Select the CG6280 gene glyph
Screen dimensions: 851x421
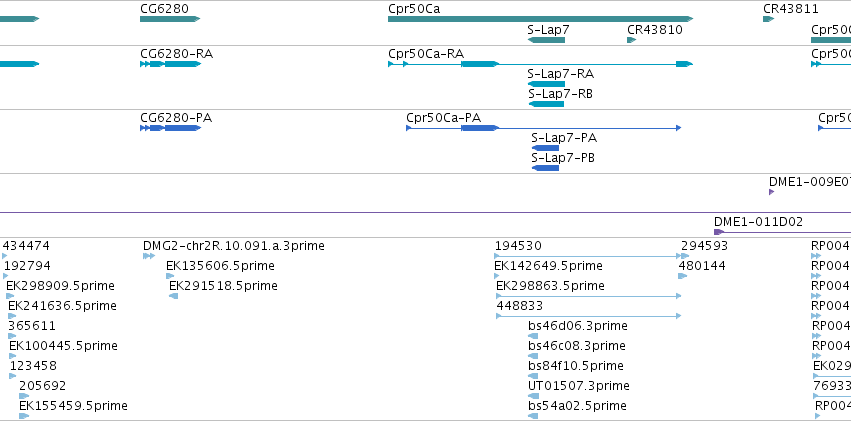tap(170, 19)
